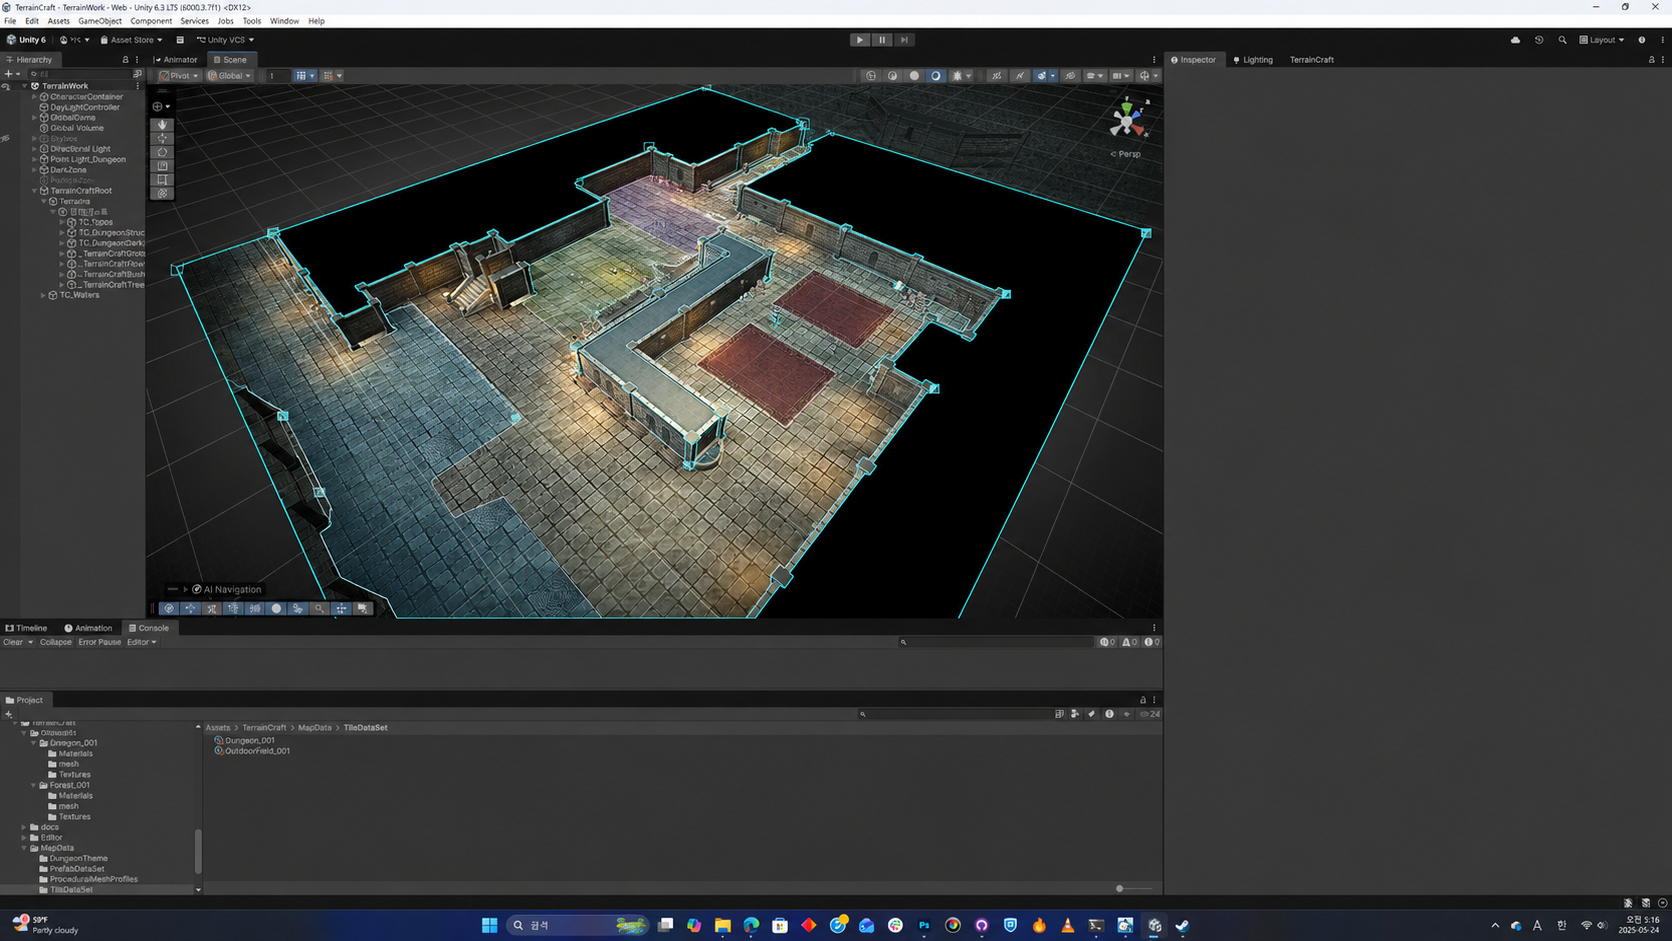Screen dimensions: 1672x941
Task: Switch to the TerrainCraft tab
Action: pos(1312,60)
